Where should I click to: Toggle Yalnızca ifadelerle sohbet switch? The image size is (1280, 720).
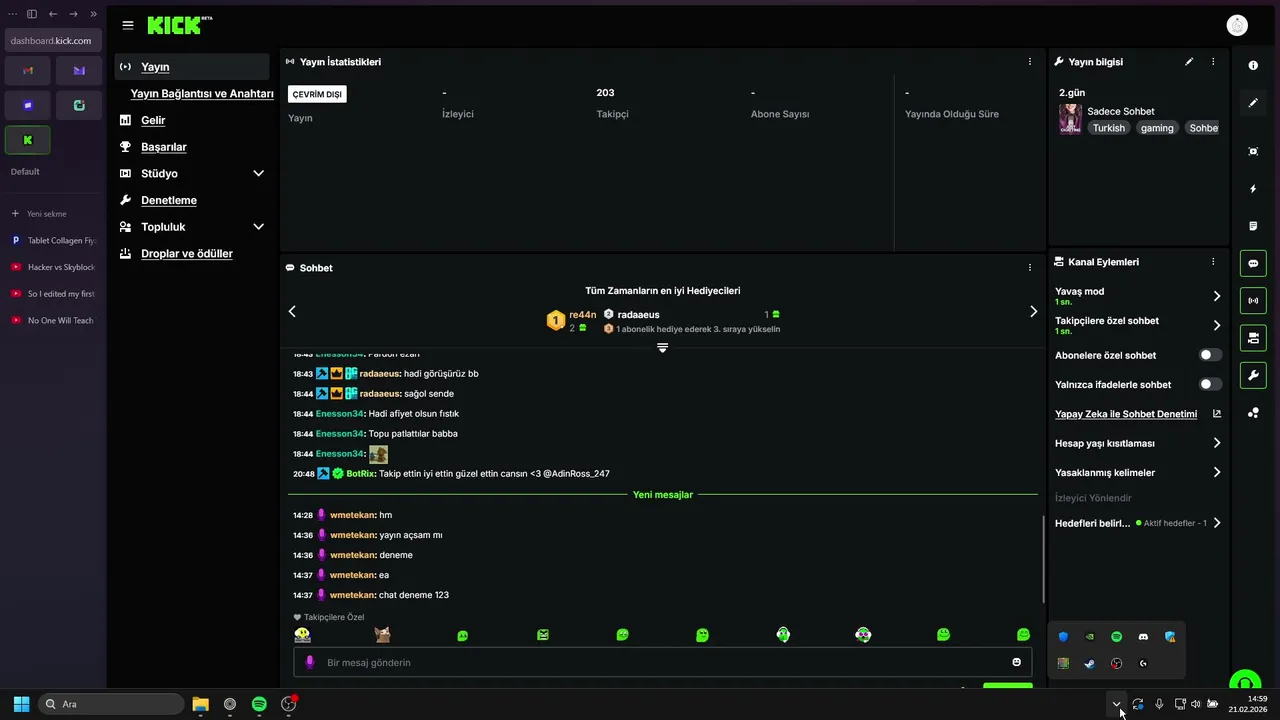(x=1210, y=384)
